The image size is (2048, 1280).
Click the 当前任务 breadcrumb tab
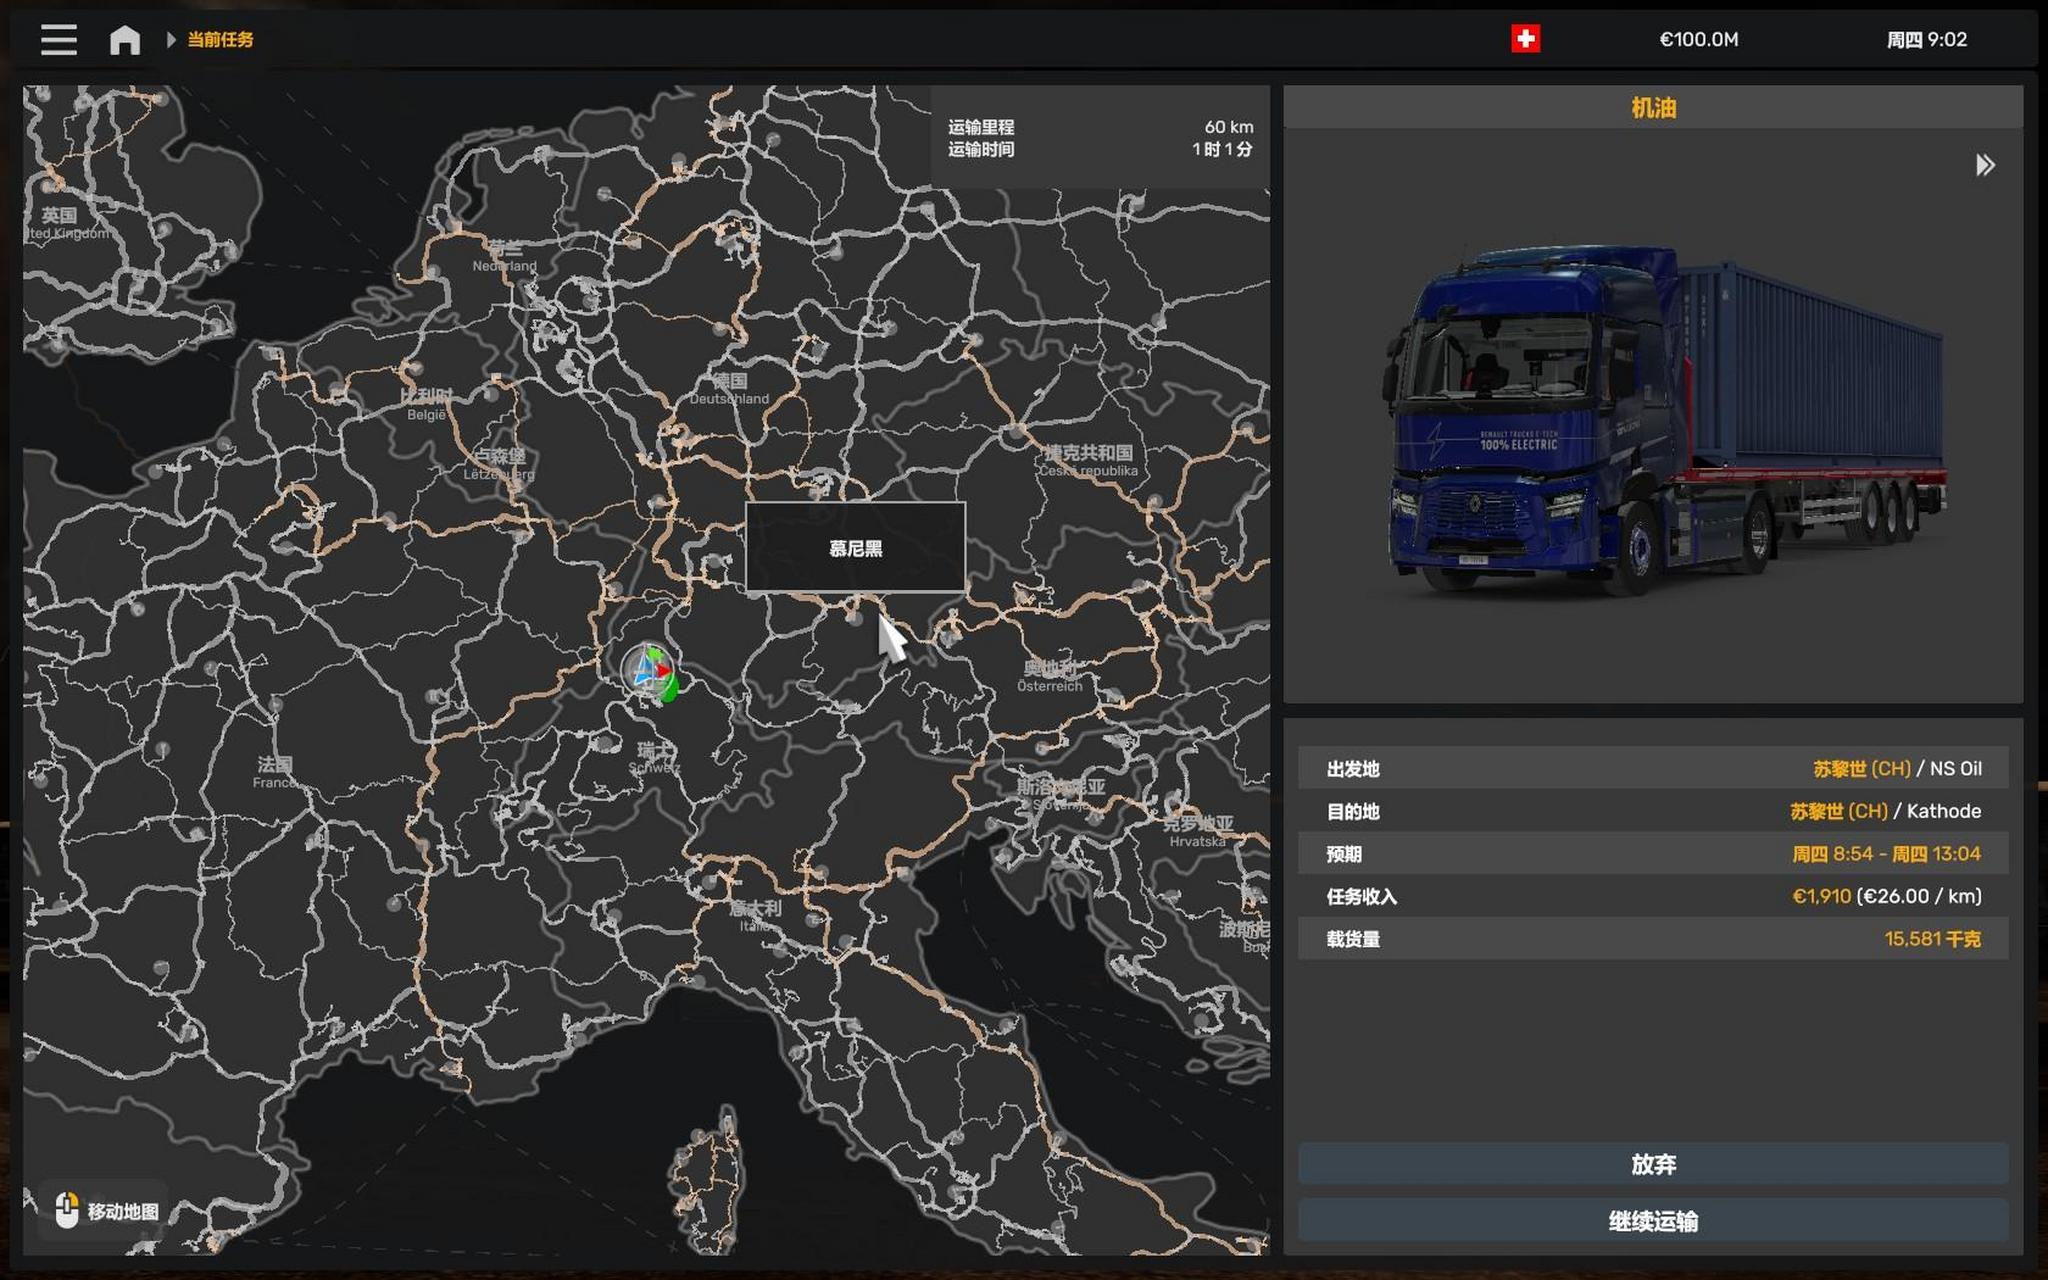[x=218, y=40]
